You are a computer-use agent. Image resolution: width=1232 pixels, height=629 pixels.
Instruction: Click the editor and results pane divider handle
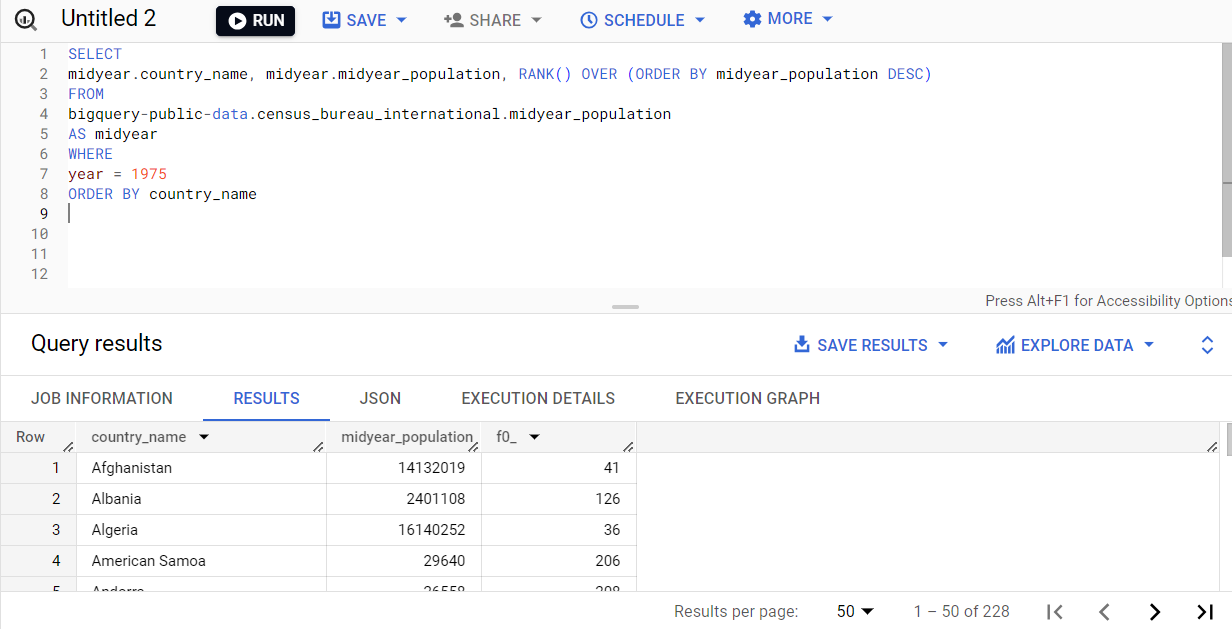(x=625, y=307)
